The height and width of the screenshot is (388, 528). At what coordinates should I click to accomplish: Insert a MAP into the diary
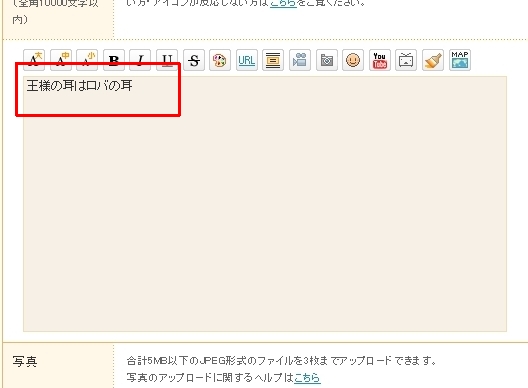[460, 60]
